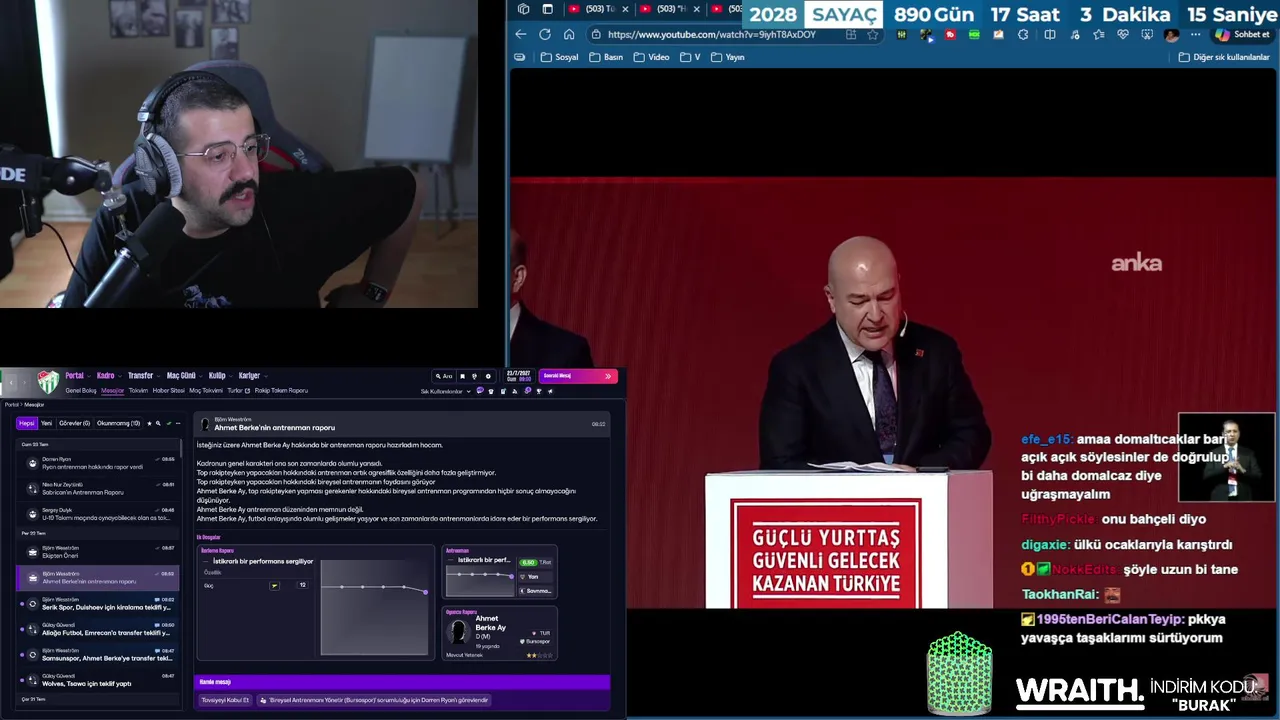Image resolution: width=1280 pixels, height=720 pixels.
Task: Open 'Sabrican'ın Antrenman Raporu' message
Action: coord(97,489)
